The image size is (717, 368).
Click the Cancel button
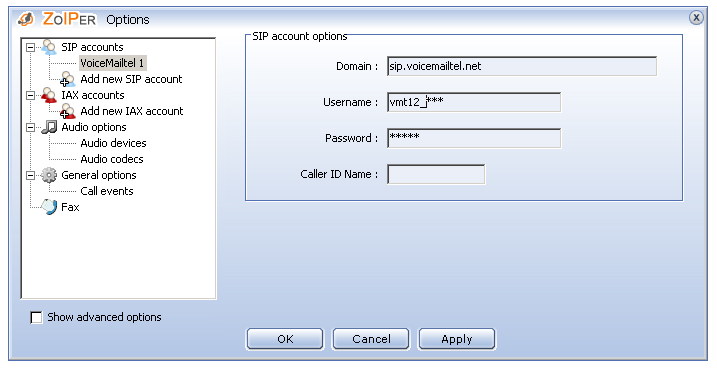[371, 339]
